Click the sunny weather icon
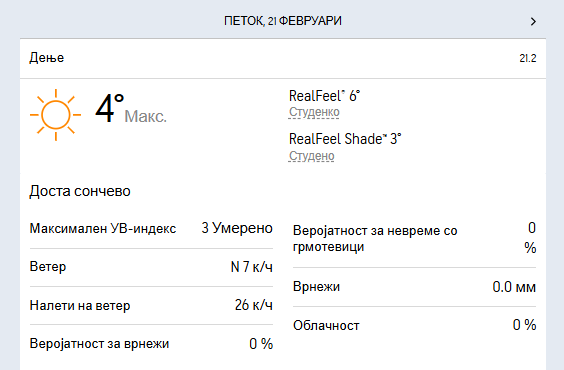Image resolution: width=564 pixels, height=370 pixels. tap(56, 115)
